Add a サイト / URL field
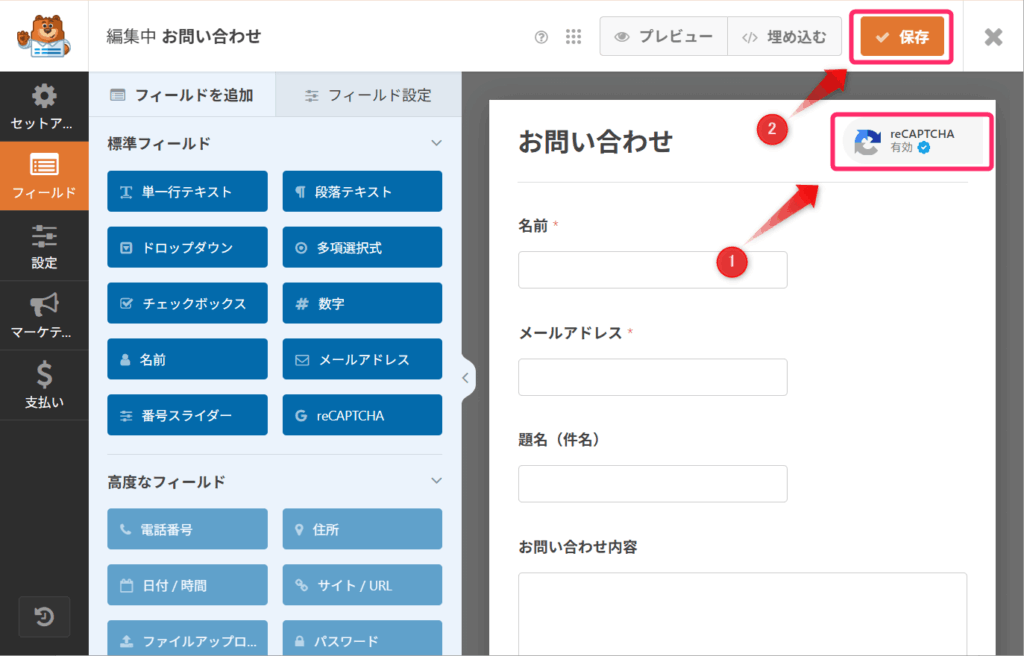This screenshot has height=656, width=1024. pyautogui.click(x=362, y=585)
